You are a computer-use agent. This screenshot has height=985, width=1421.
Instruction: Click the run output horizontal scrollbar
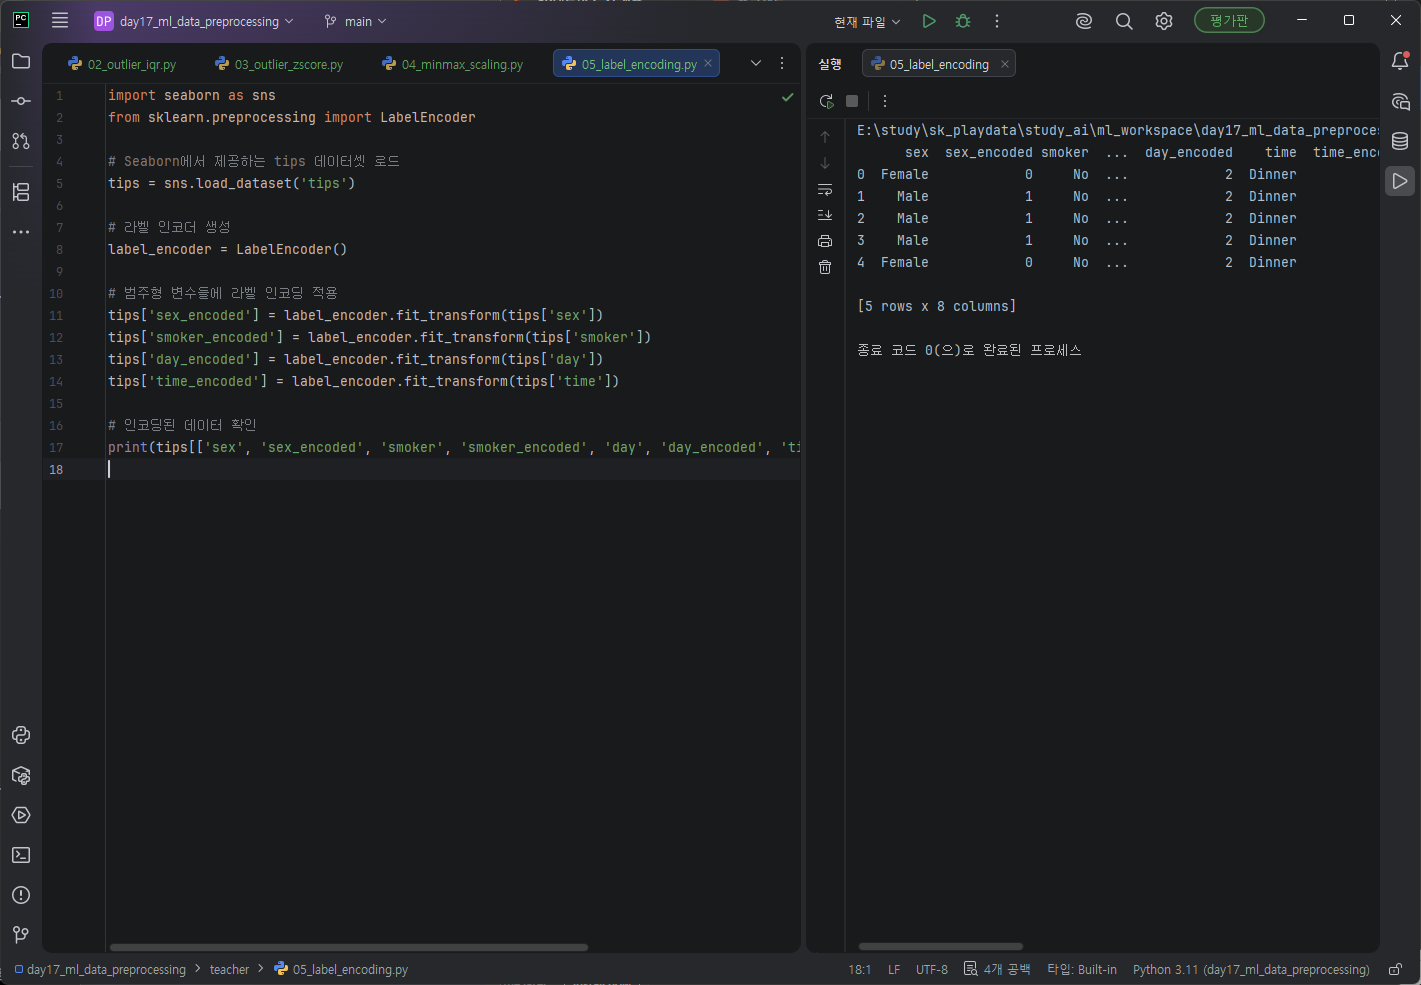[940, 946]
